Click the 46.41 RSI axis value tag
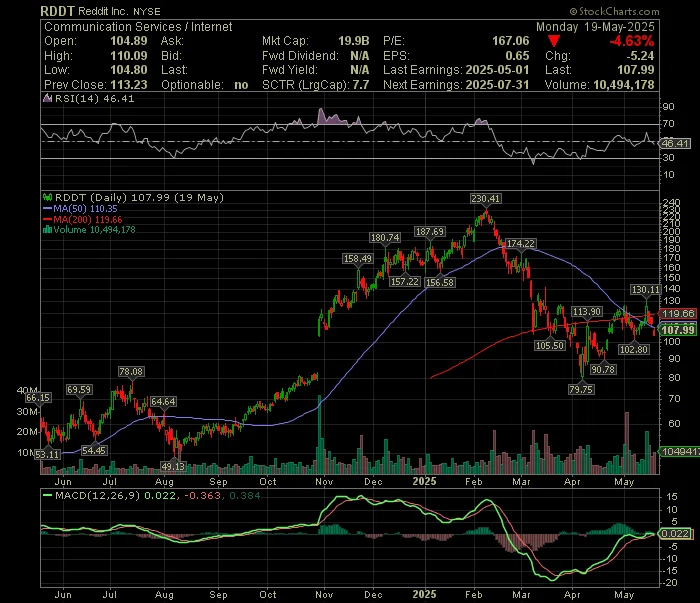 tap(675, 144)
